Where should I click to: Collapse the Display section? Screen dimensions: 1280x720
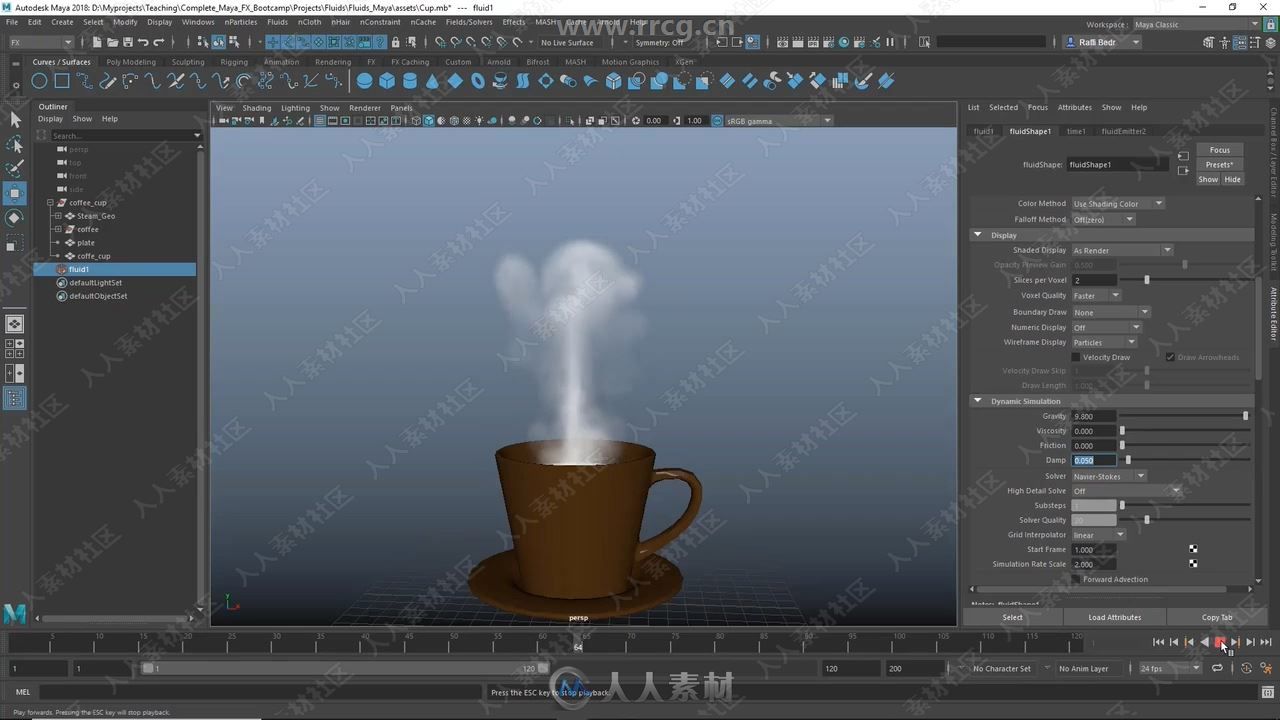pyautogui.click(x=978, y=235)
